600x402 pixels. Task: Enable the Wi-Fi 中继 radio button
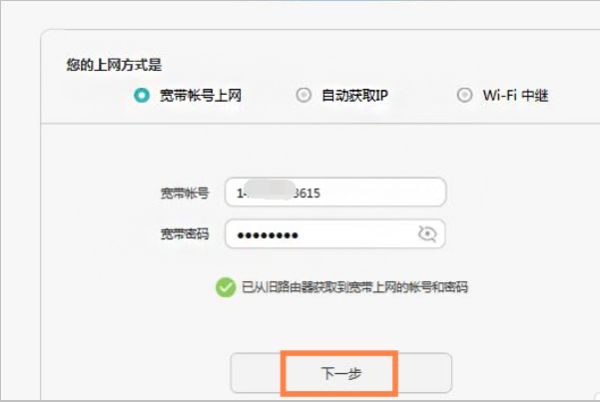click(464, 95)
